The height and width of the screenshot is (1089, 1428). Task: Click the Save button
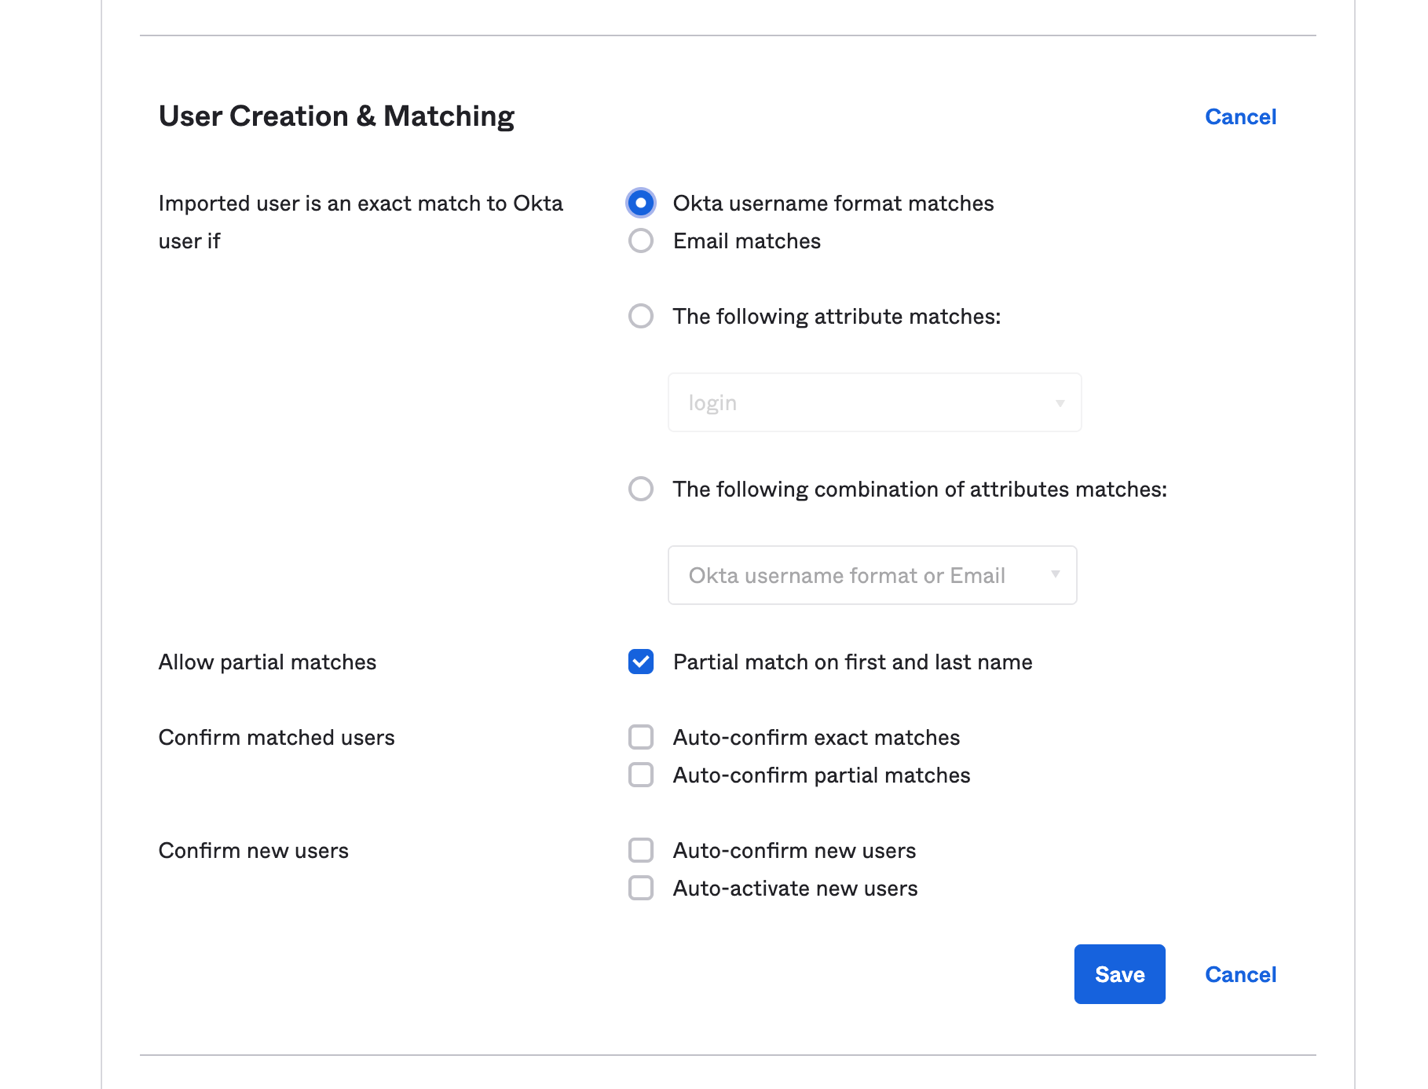point(1119,974)
